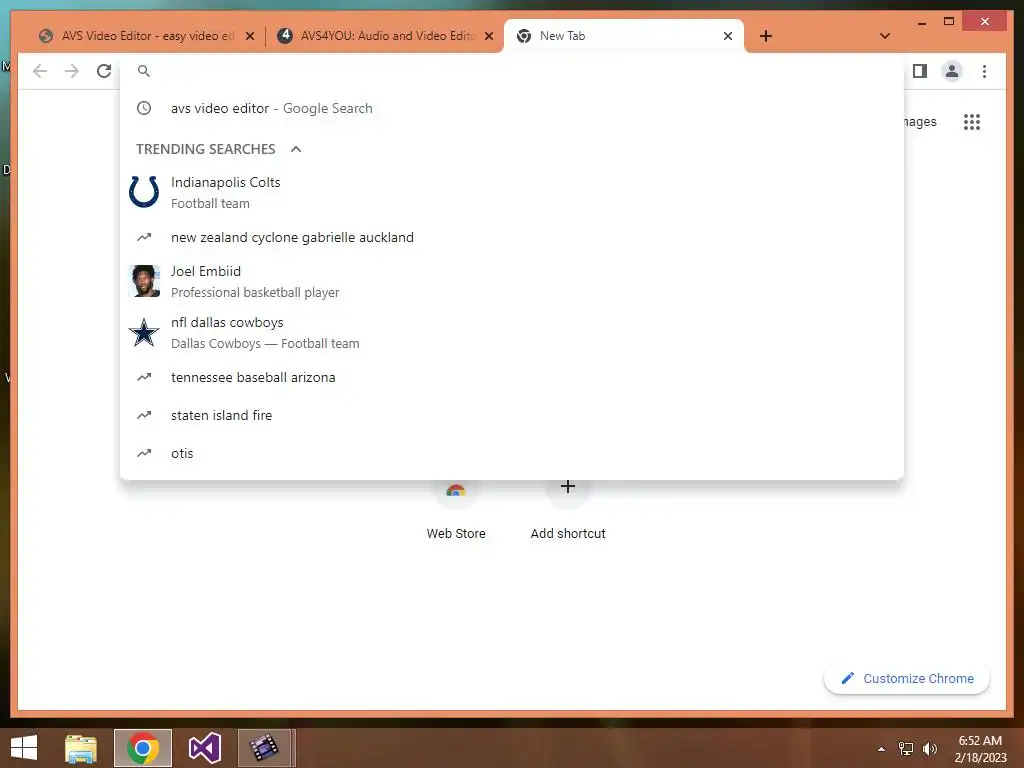Image resolution: width=1024 pixels, height=768 pixels.
Task: Open the Google apps grid
Action: [x=972, y=121]
